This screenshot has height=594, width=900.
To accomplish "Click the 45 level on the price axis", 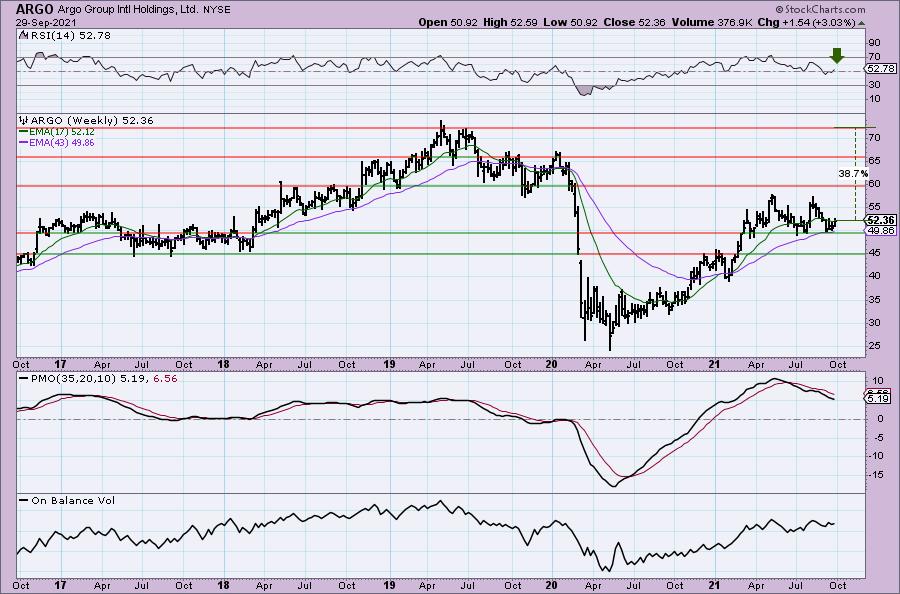I will pos(874,253).
